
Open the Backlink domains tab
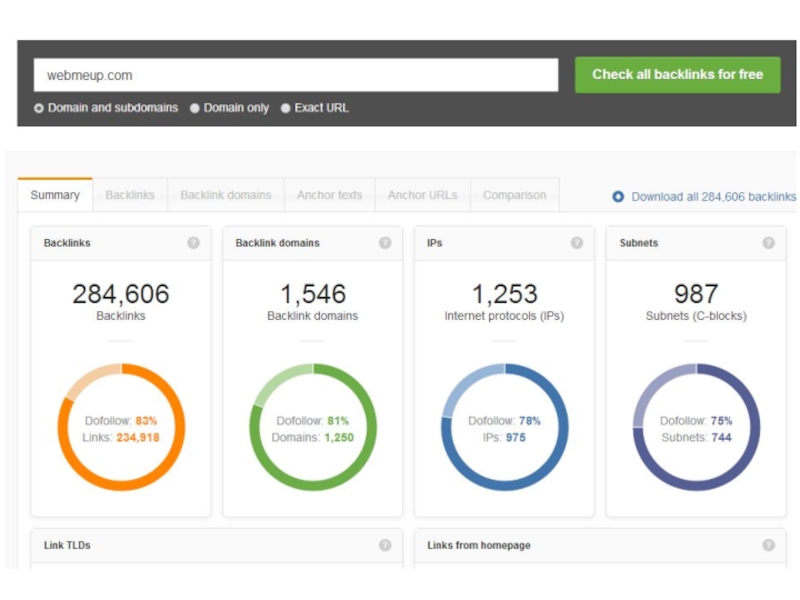[226, 195]
